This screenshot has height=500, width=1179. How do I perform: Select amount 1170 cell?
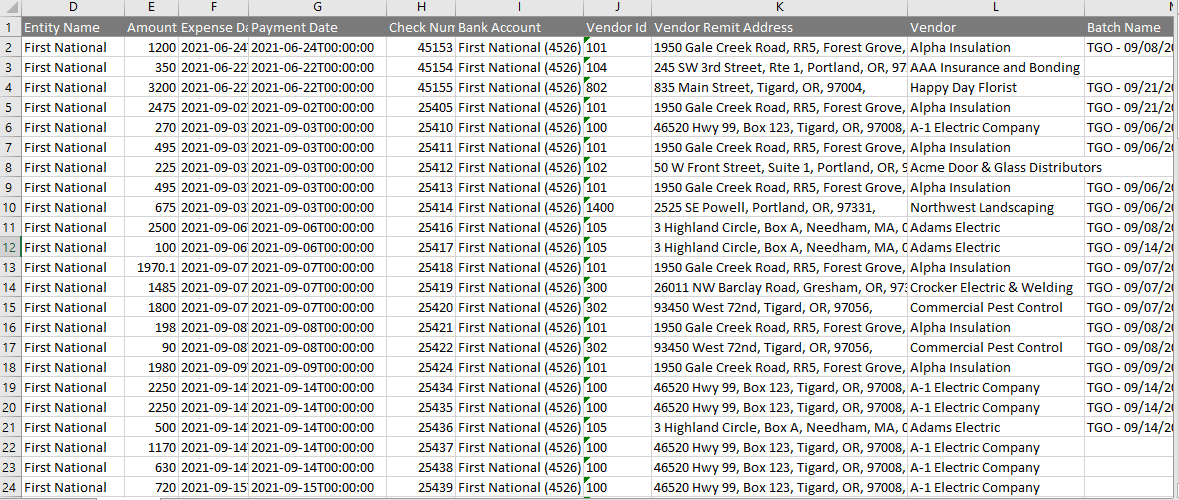tap(152, 447)
